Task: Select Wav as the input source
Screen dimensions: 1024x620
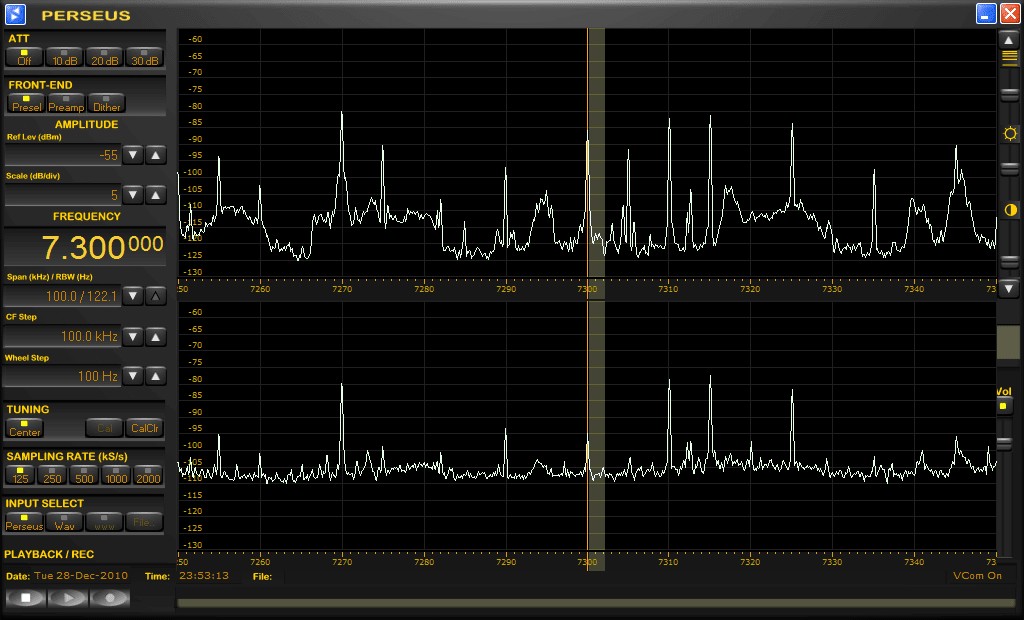Action: tap(65, 522)
